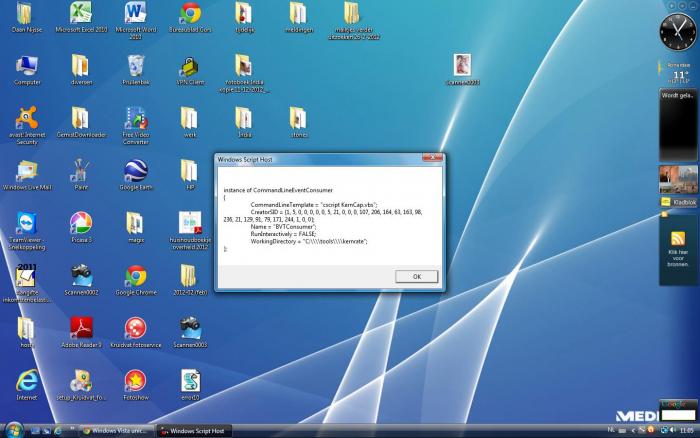The image size is (700, 438).
Task: Select the error10 script file icon
Action: pos(190,381)
